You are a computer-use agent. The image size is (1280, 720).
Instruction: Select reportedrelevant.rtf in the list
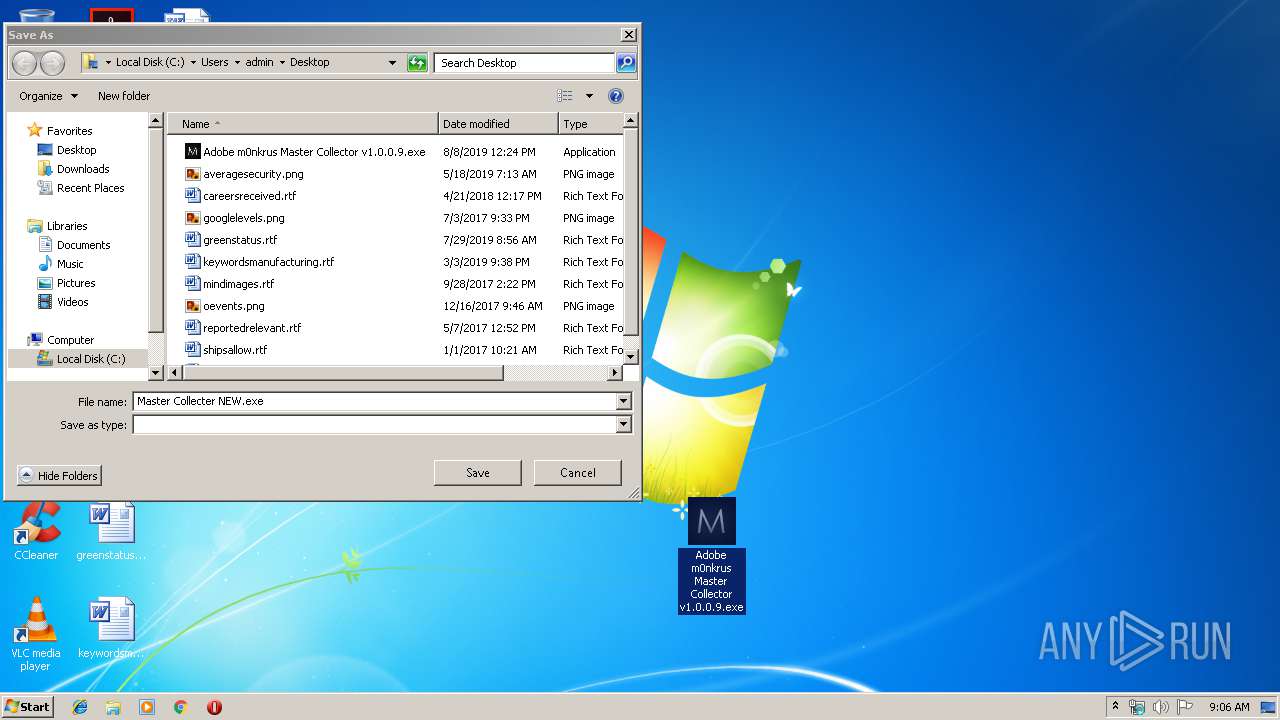(x=252, y=328)
